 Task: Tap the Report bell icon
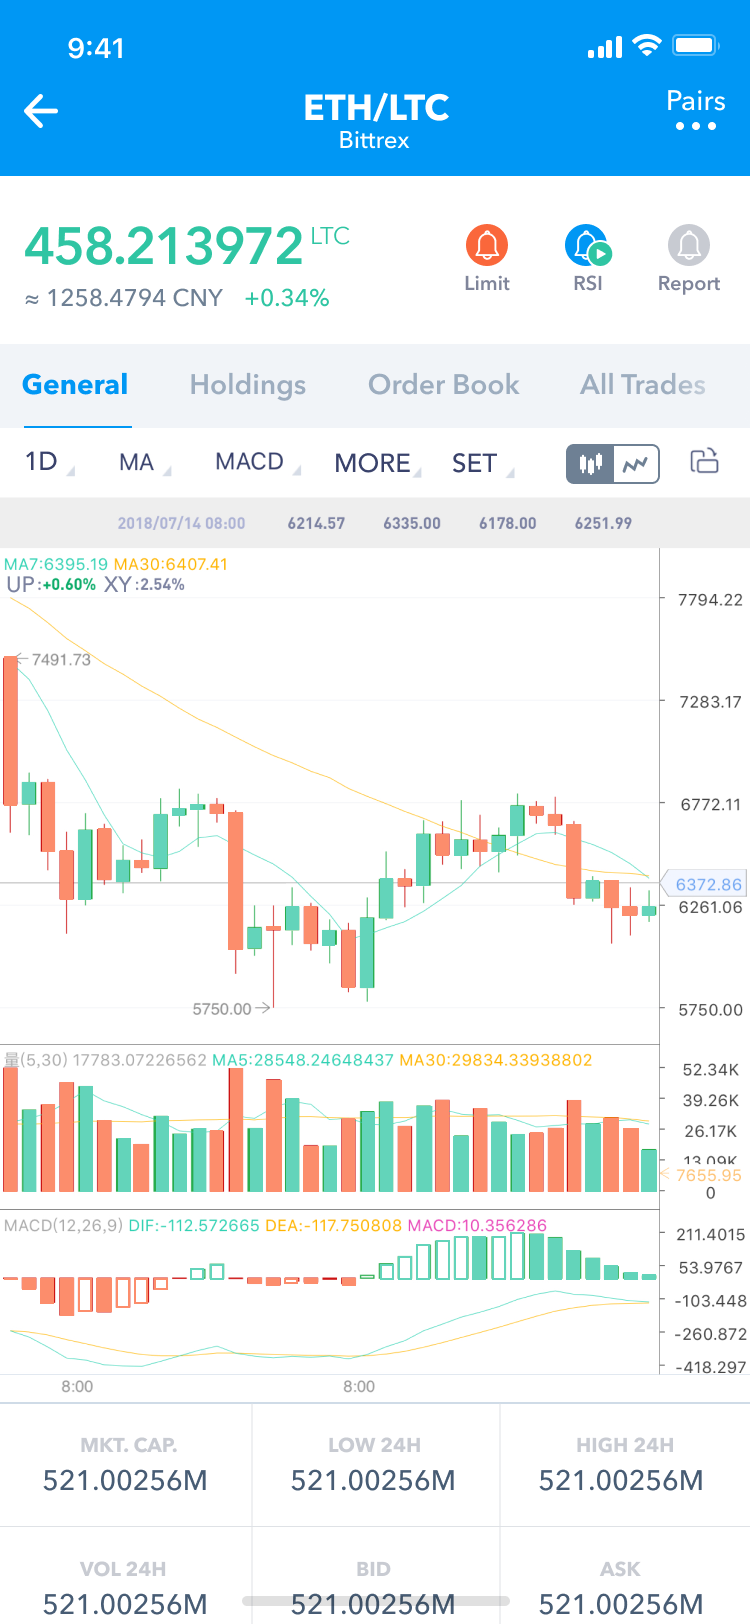coord(688,243)
